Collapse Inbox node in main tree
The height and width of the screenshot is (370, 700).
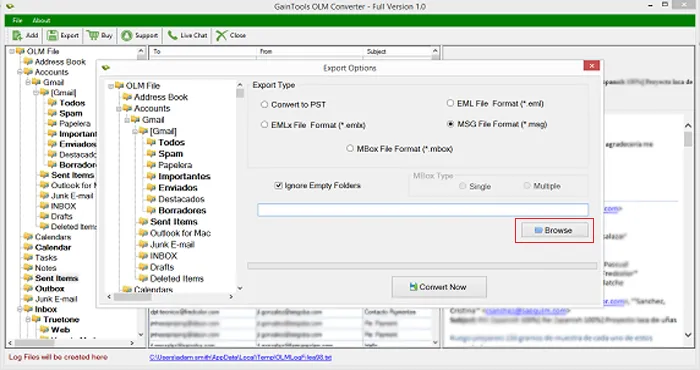pos(20,309)
